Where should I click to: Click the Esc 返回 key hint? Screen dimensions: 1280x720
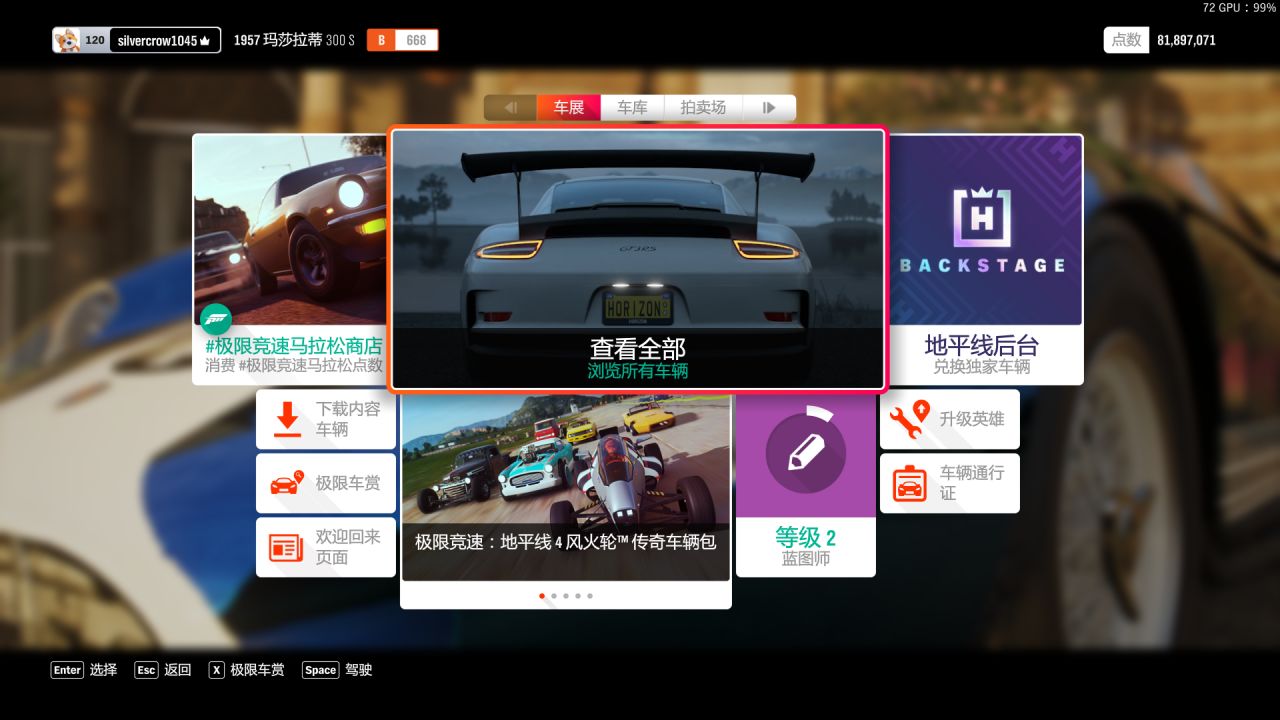pos(163,670)
